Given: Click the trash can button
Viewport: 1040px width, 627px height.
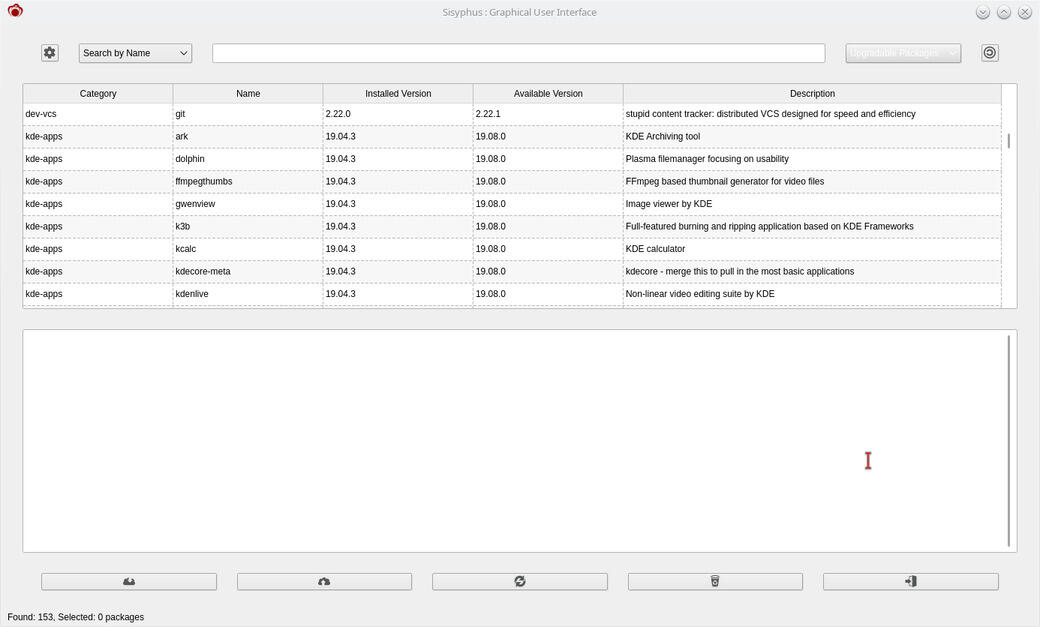Looking at the screenshot, I should pyautogui.click(x=715, y=581).
